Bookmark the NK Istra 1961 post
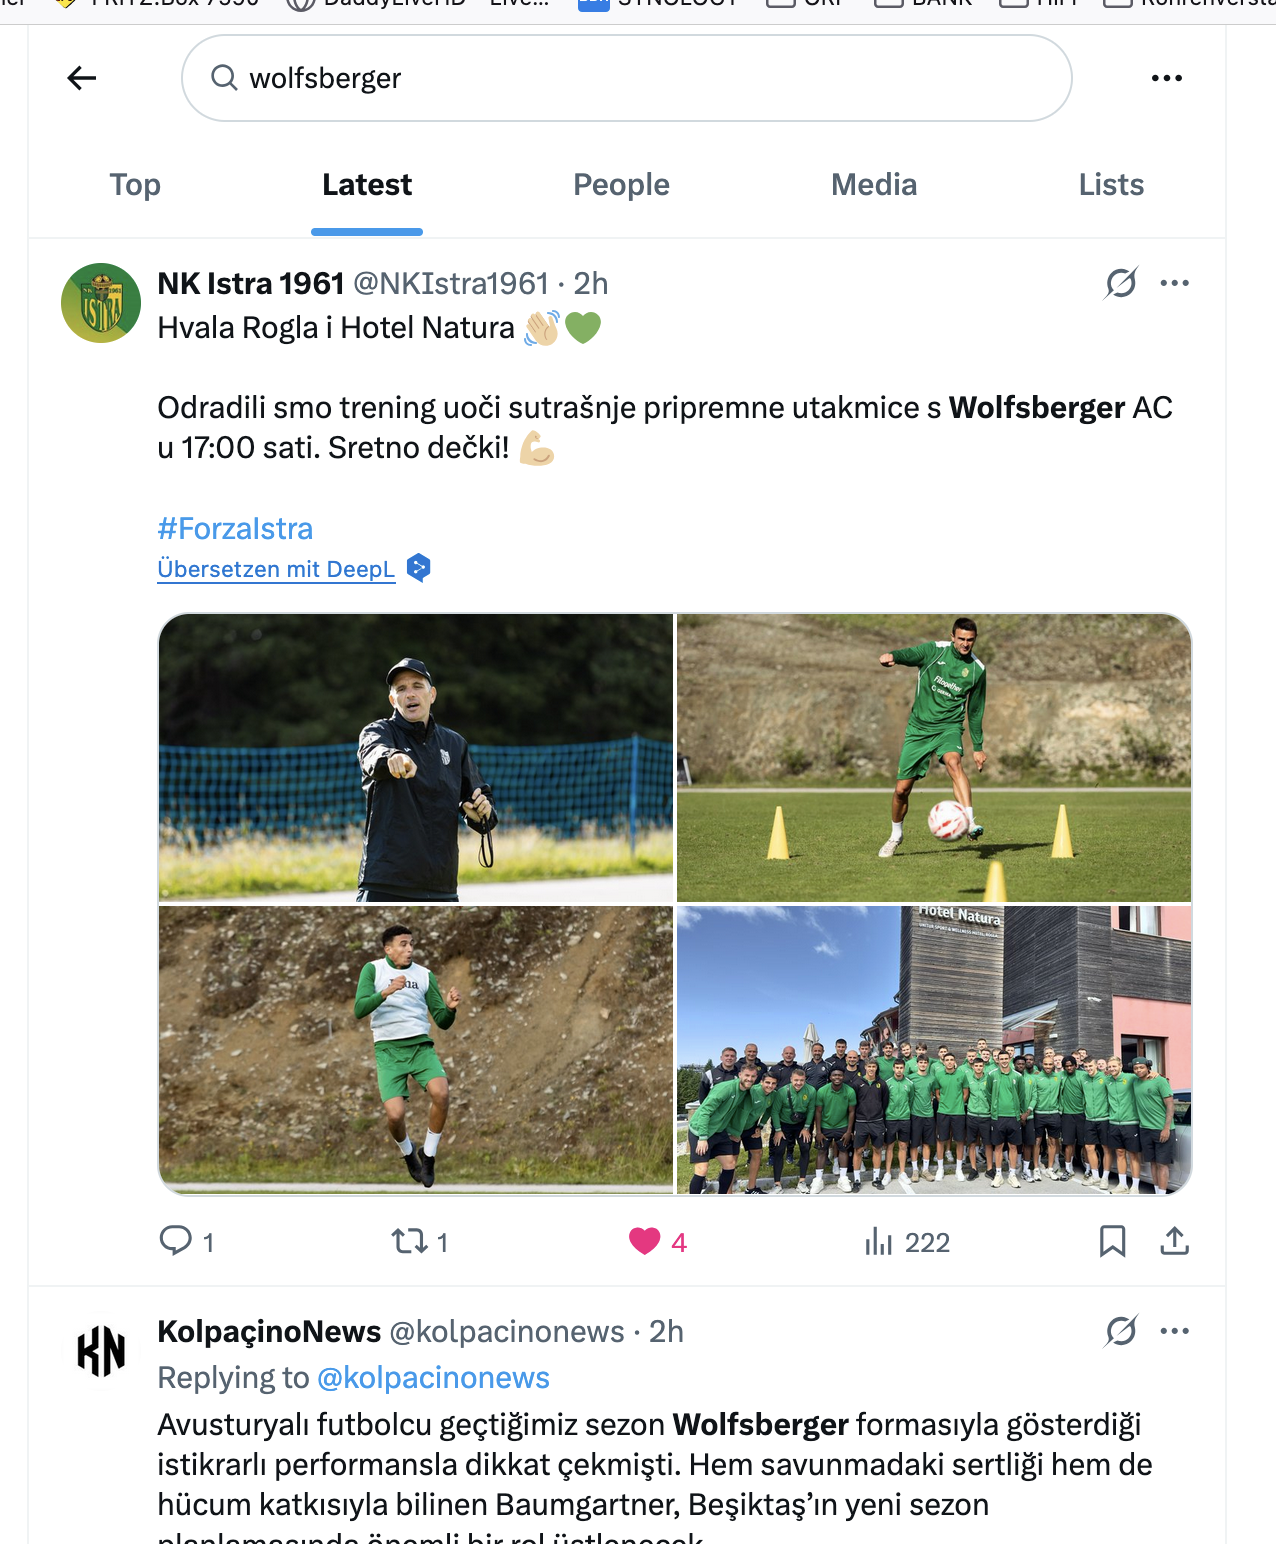 [x=1113, y=1241]
